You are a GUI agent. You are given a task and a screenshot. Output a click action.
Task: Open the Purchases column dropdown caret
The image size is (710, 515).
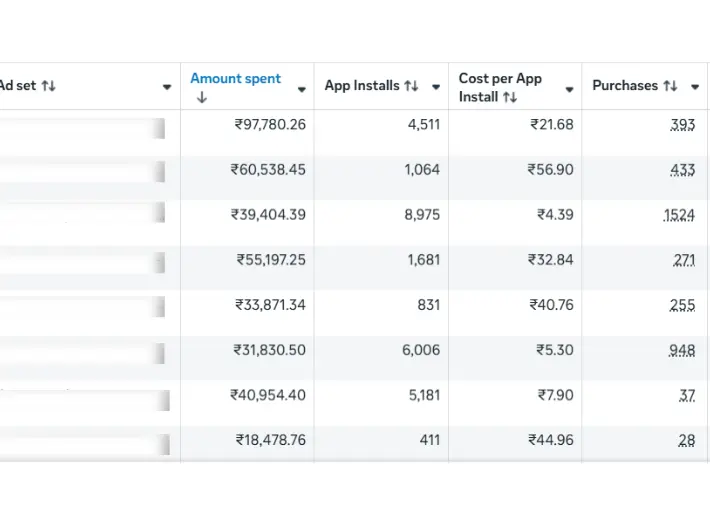(695, 87)
